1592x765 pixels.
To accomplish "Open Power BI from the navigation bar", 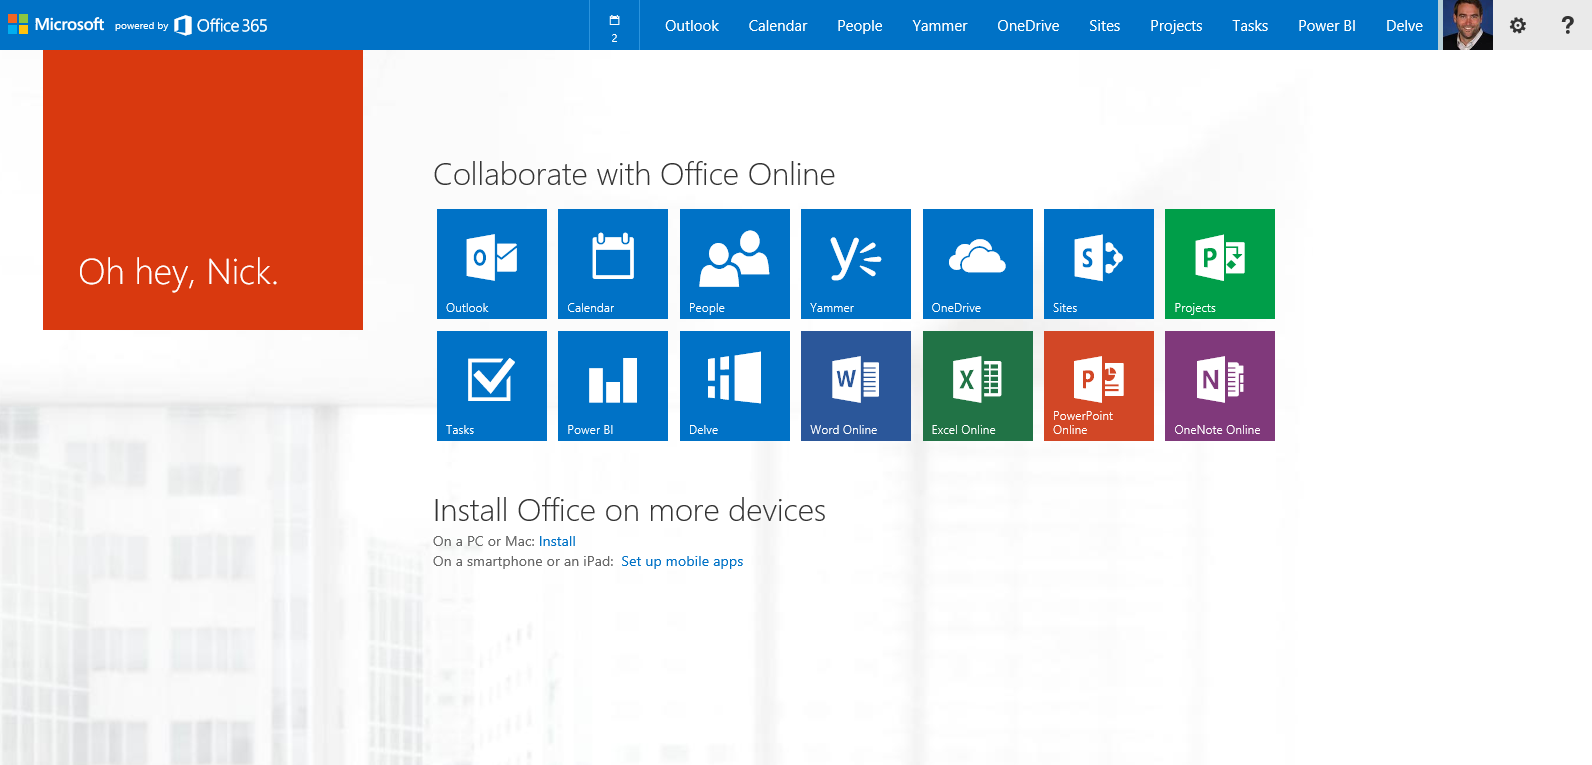I will [x=1327, y=25].
